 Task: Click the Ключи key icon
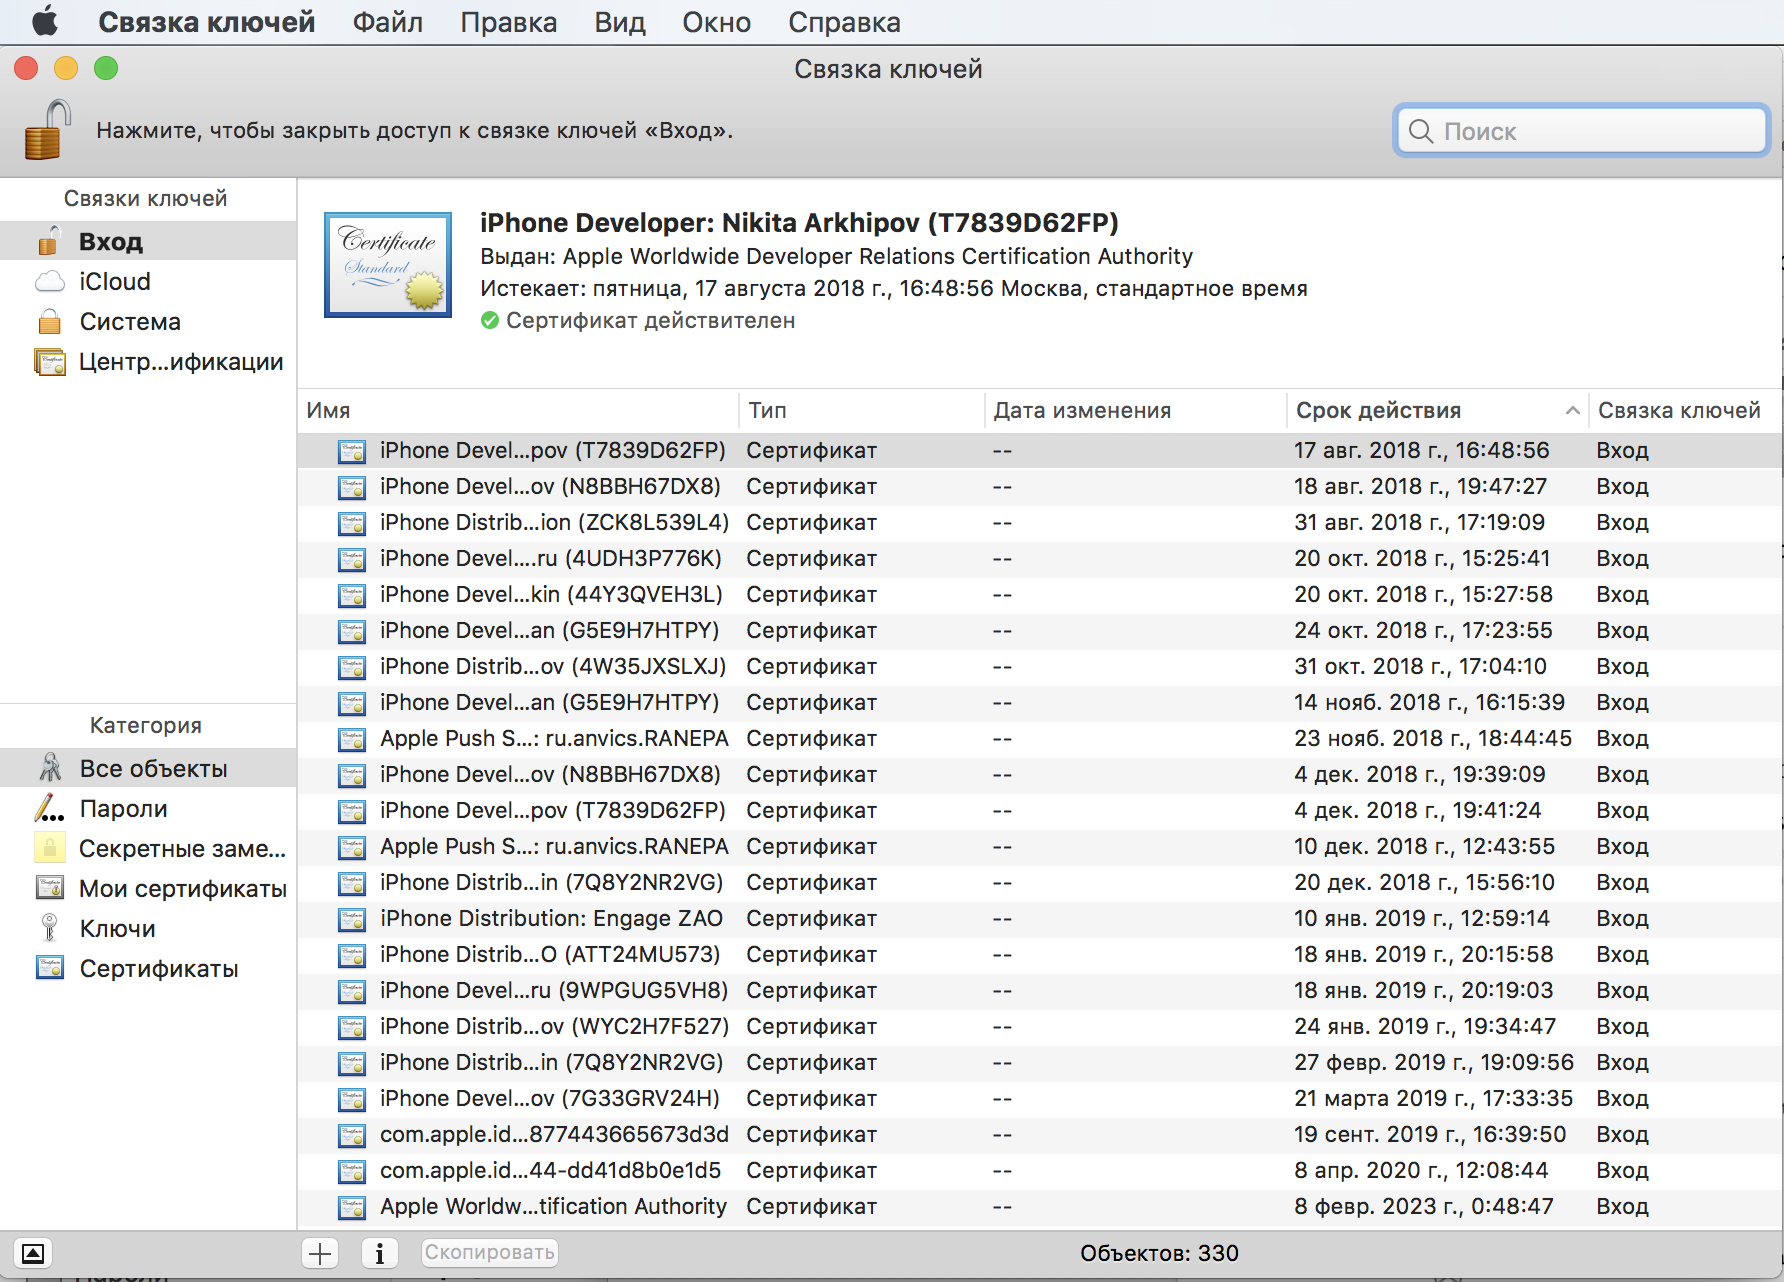coord(49,928)
